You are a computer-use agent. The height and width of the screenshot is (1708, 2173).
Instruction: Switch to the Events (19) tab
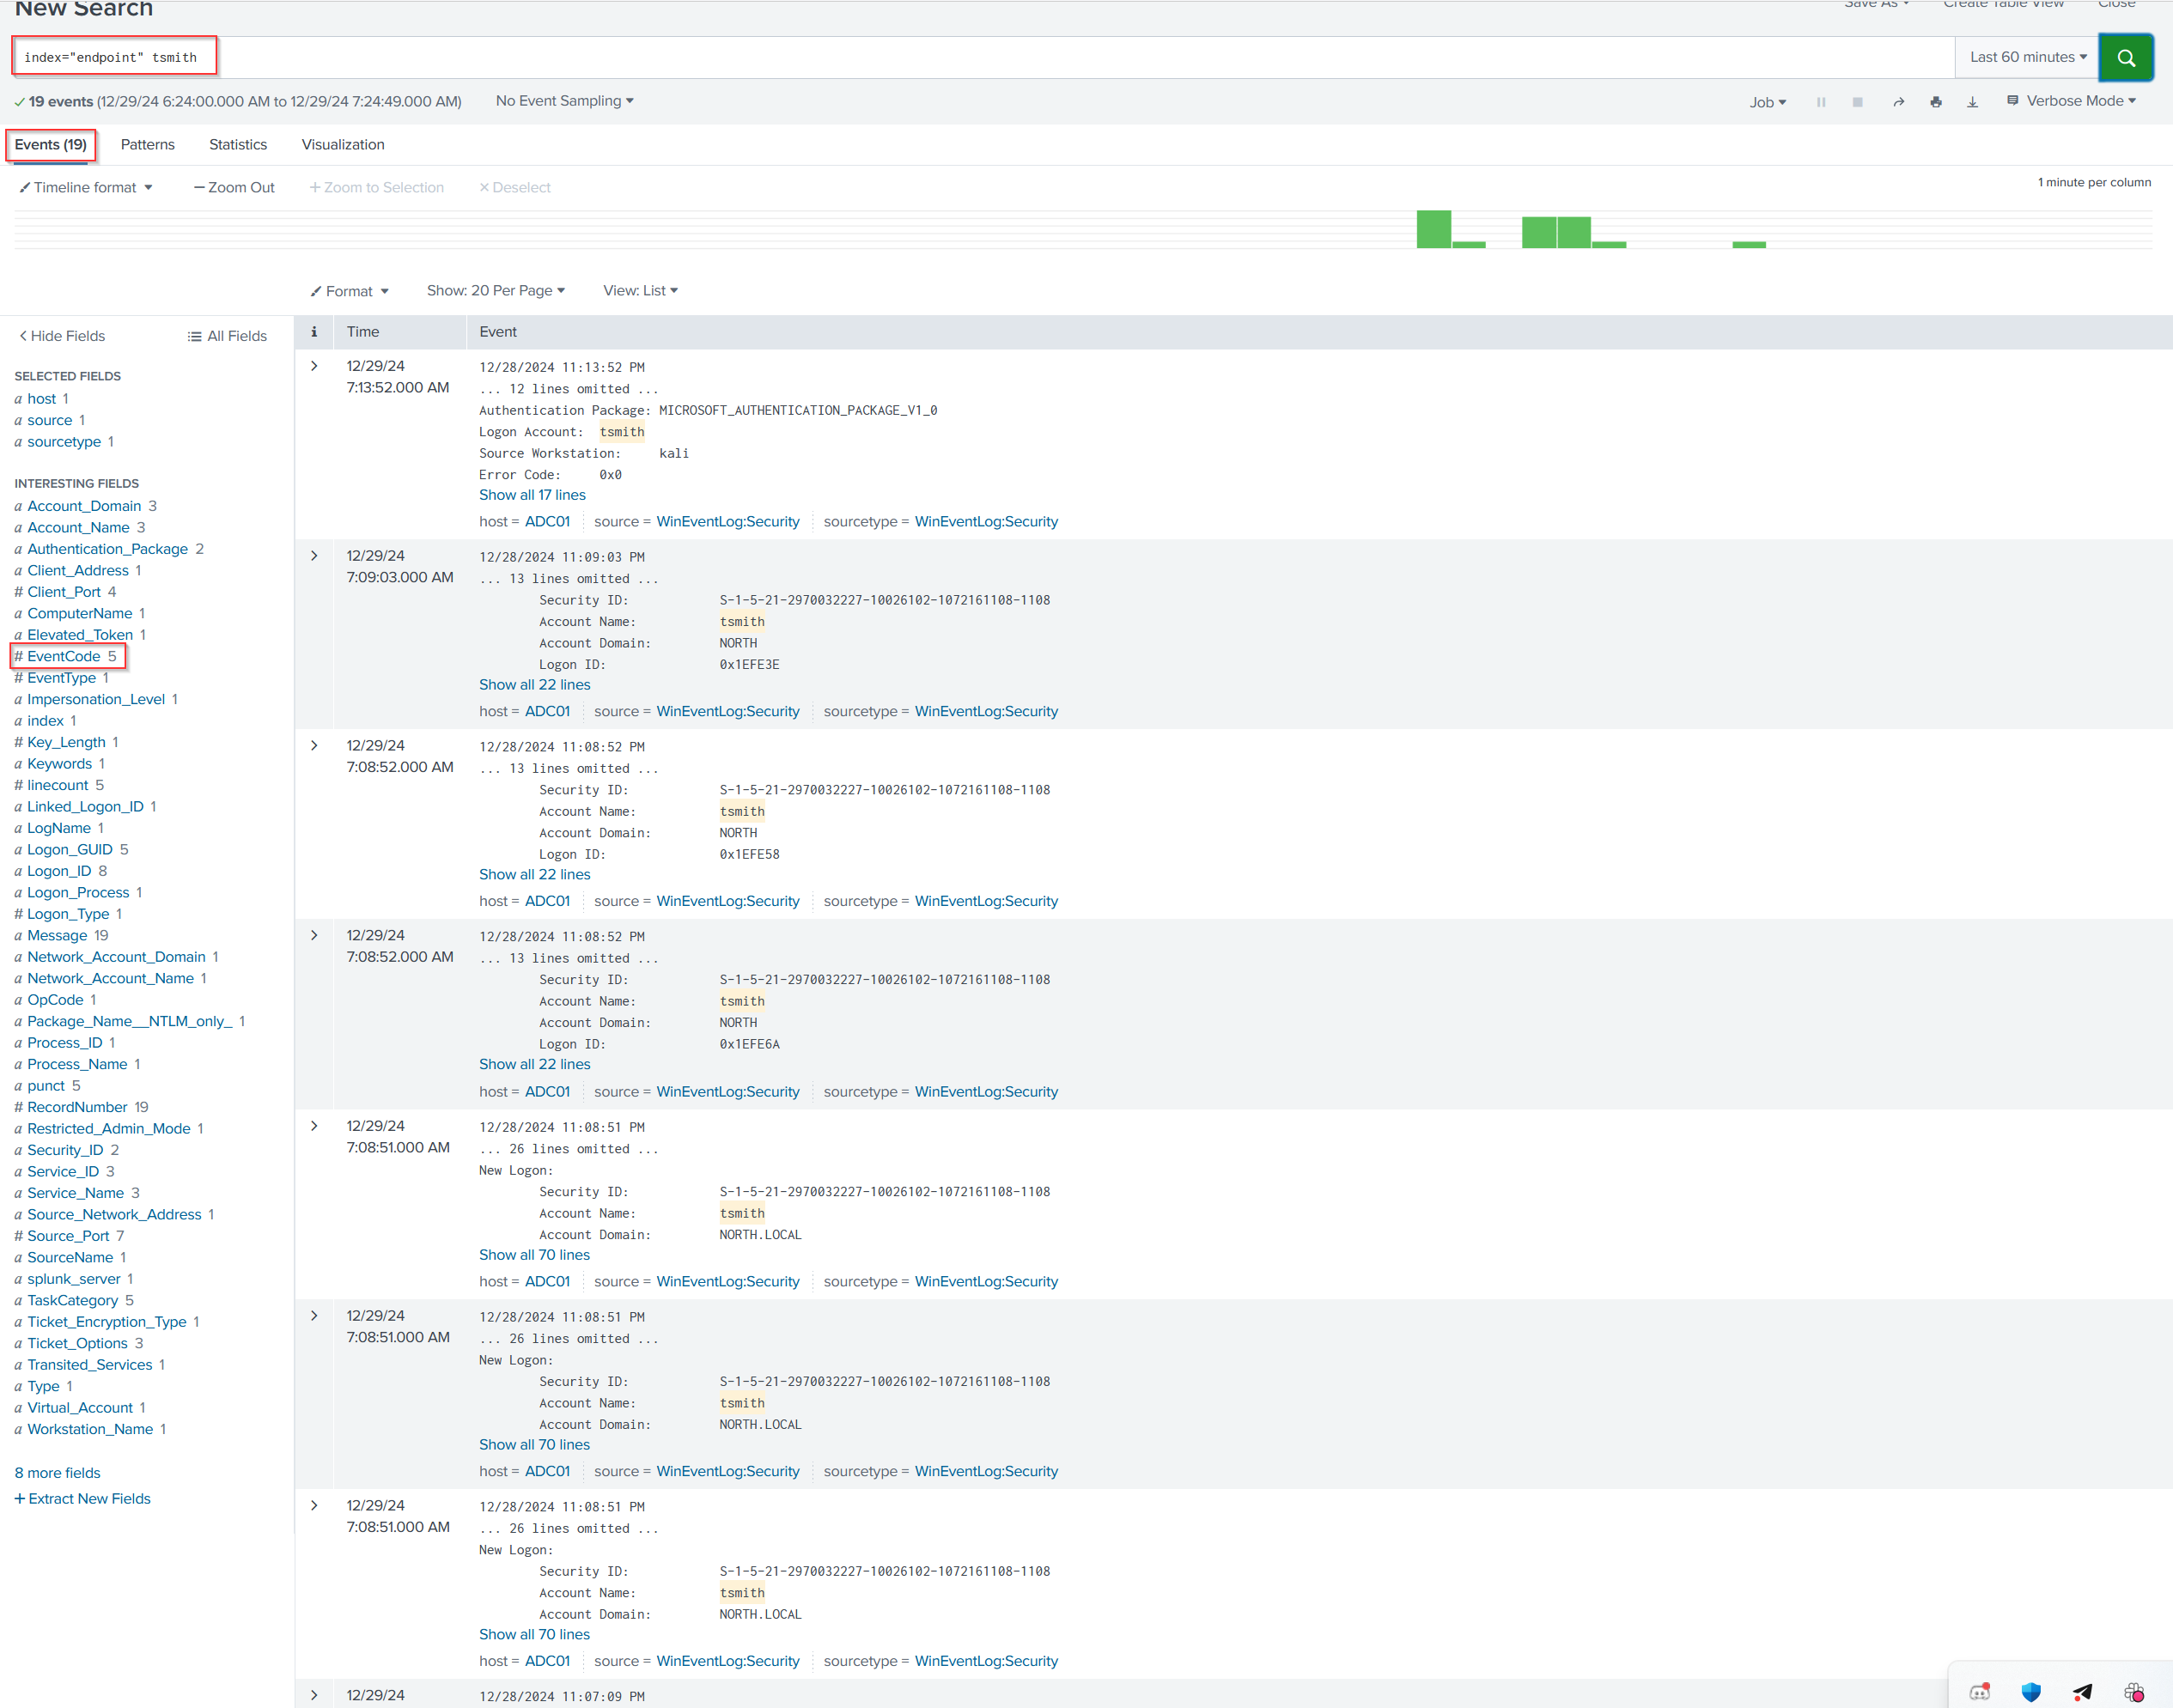coord(51,144)
